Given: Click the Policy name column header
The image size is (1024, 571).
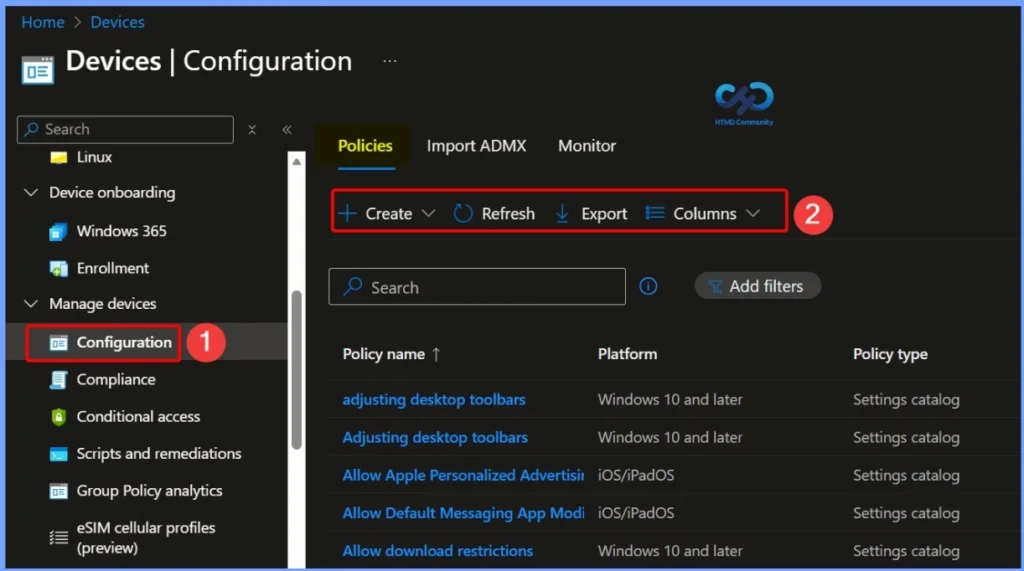Looking at the screenshot, I should click(x=383, y=354).
